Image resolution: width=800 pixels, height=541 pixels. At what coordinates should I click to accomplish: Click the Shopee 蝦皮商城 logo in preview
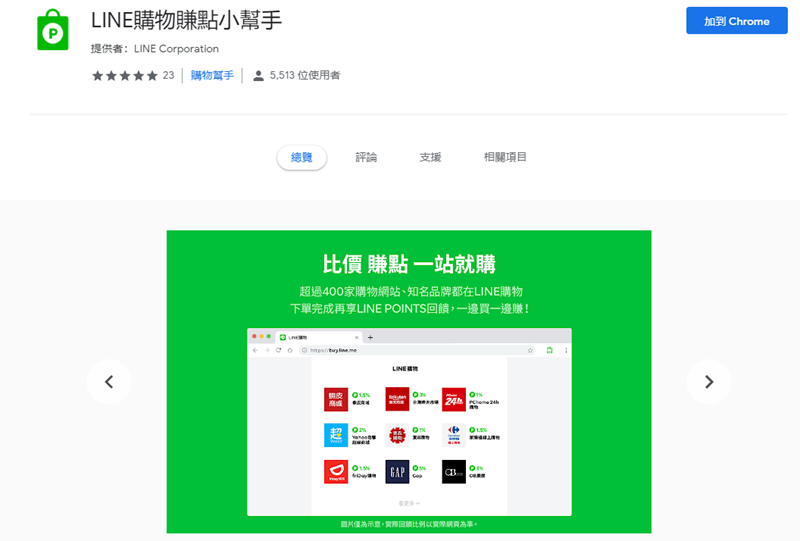[x=336, y=400]
